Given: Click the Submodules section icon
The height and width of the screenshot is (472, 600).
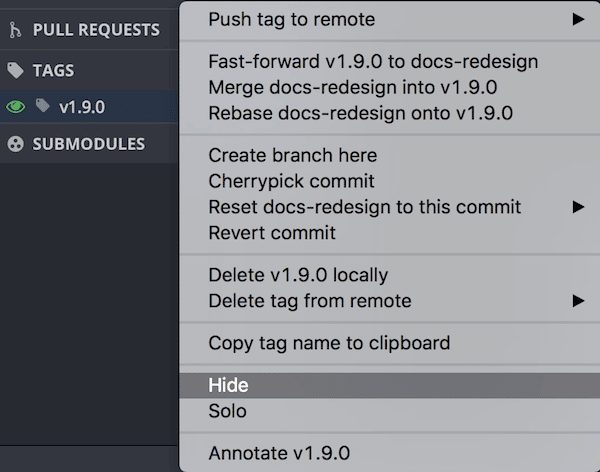Looking at the screenshot, I should coord(15,144).
